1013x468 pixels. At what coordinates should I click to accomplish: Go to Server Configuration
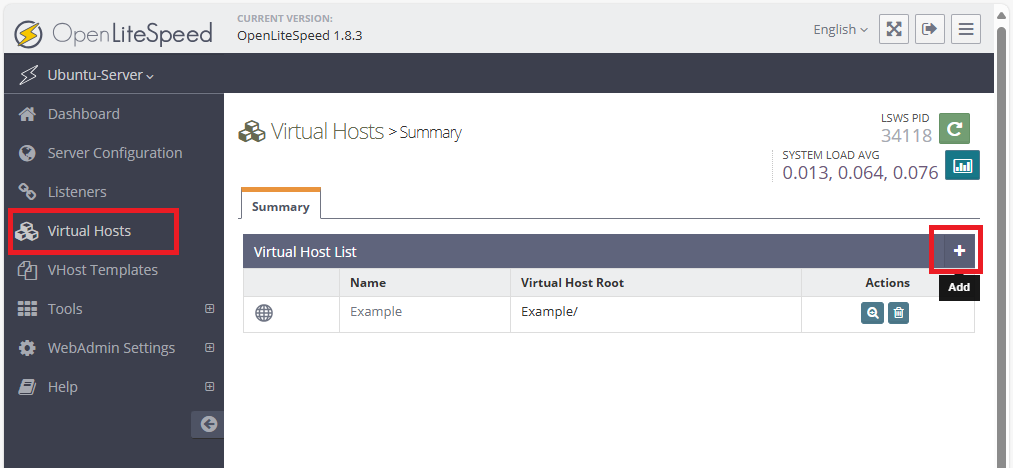pos(114,153)
